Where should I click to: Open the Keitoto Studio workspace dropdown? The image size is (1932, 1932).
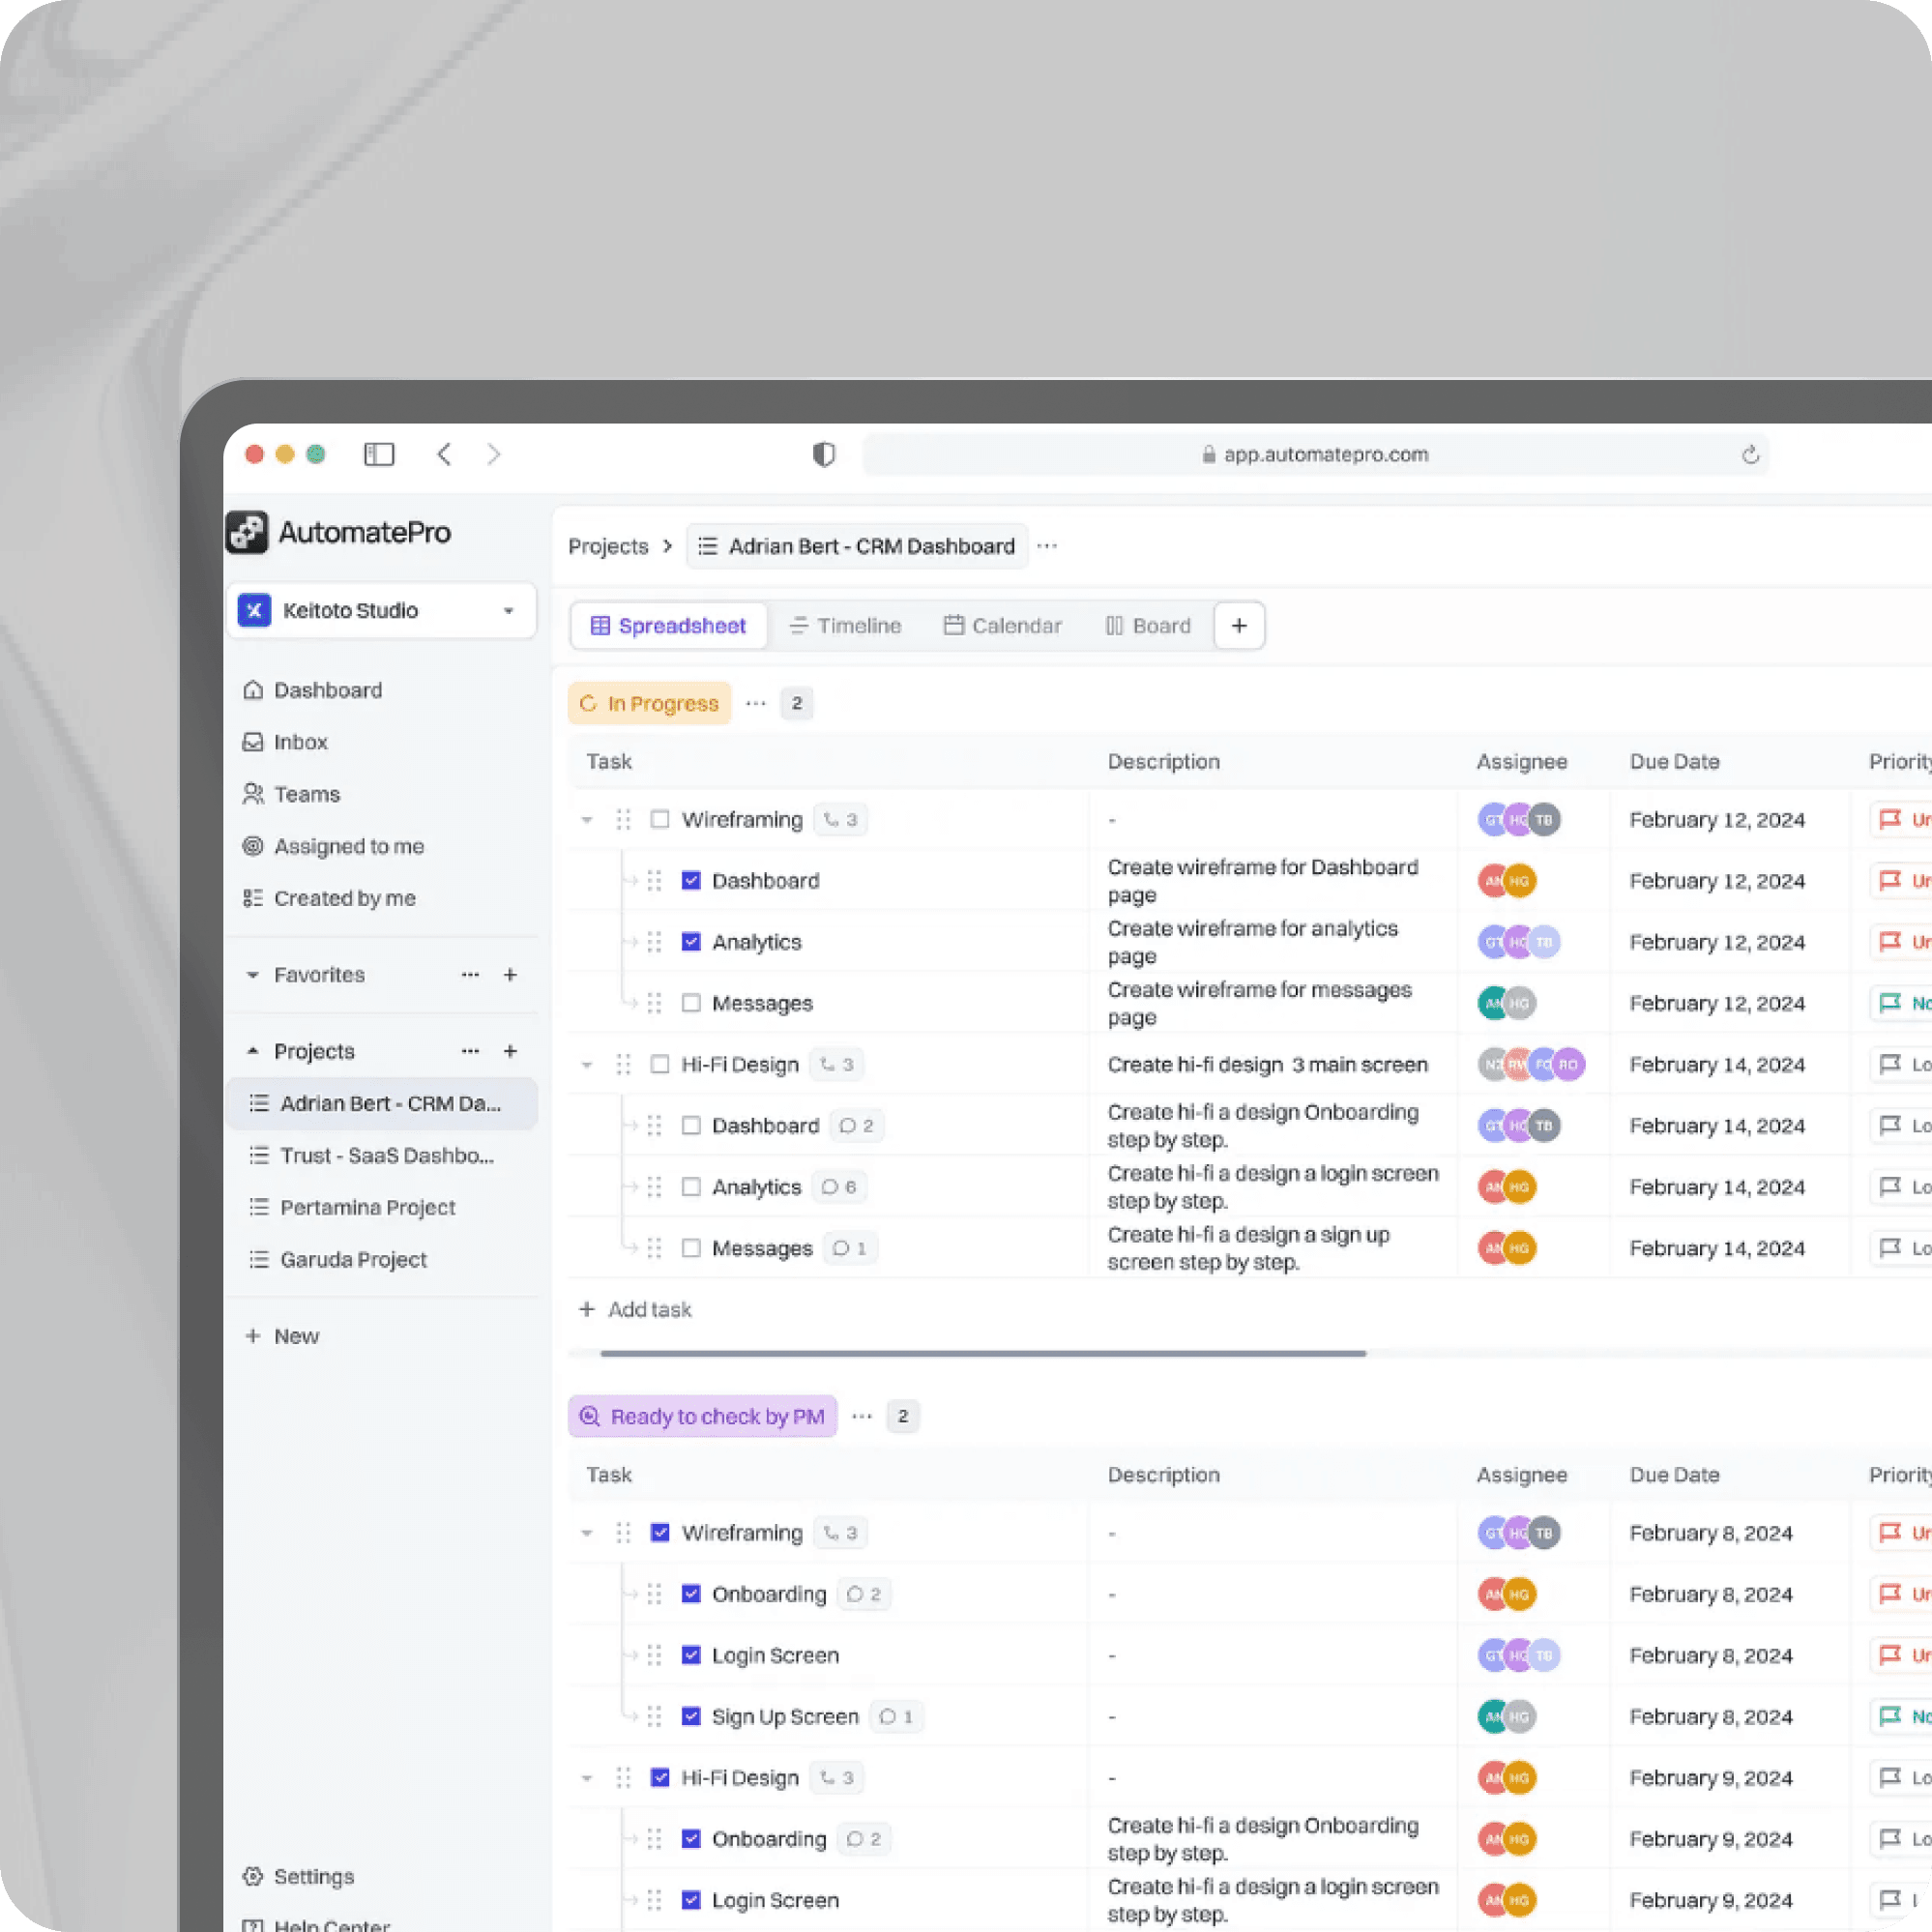click(x=508, y=611)
